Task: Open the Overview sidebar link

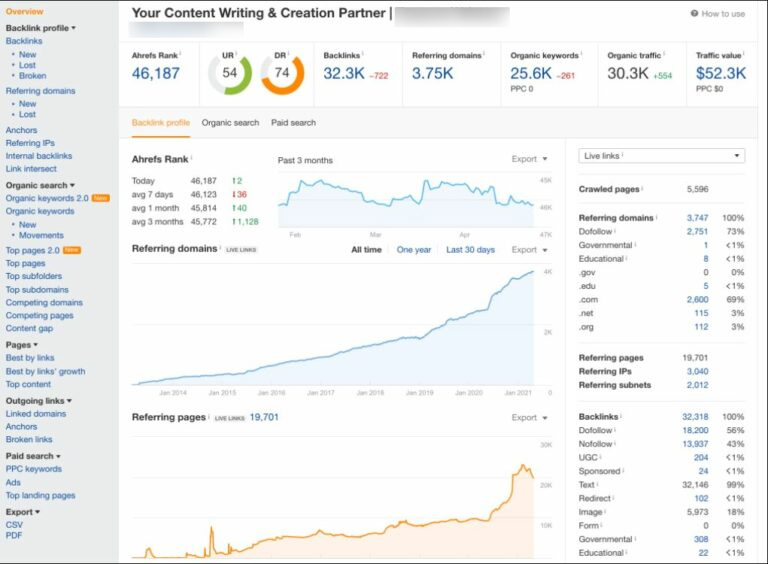Action: click(24, 11)
